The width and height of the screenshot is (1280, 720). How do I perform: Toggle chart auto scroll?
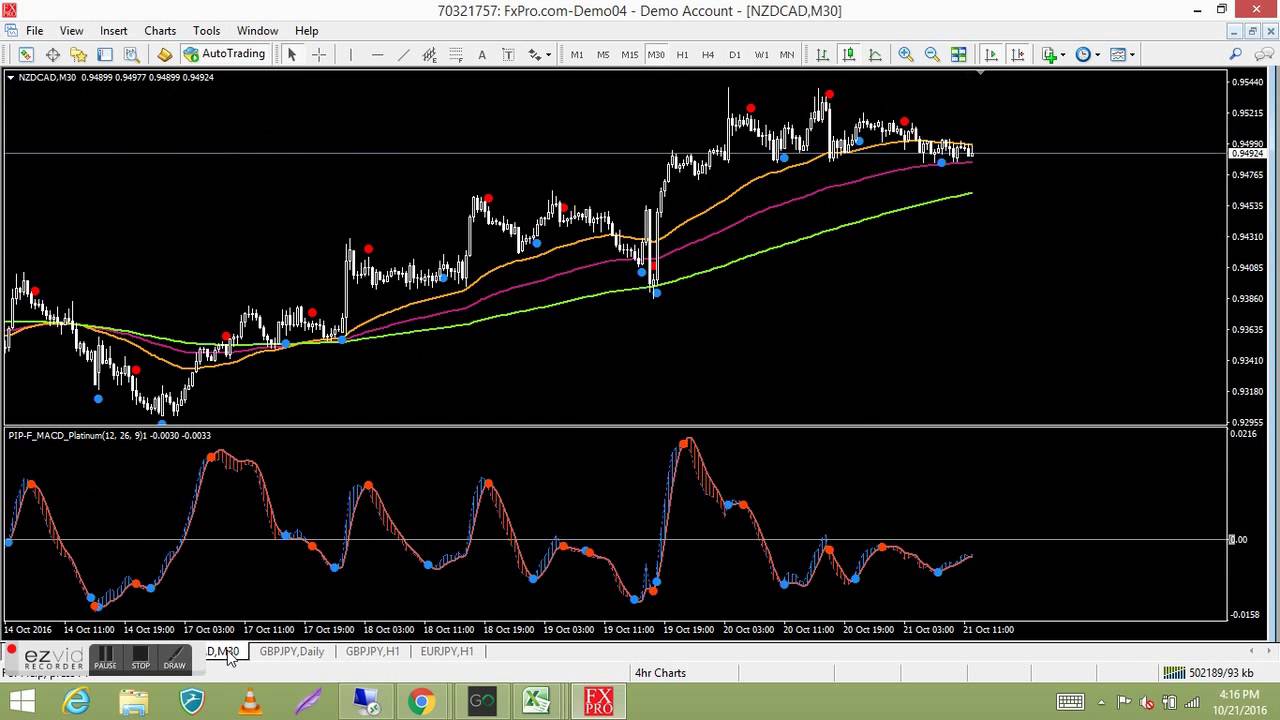991,54
